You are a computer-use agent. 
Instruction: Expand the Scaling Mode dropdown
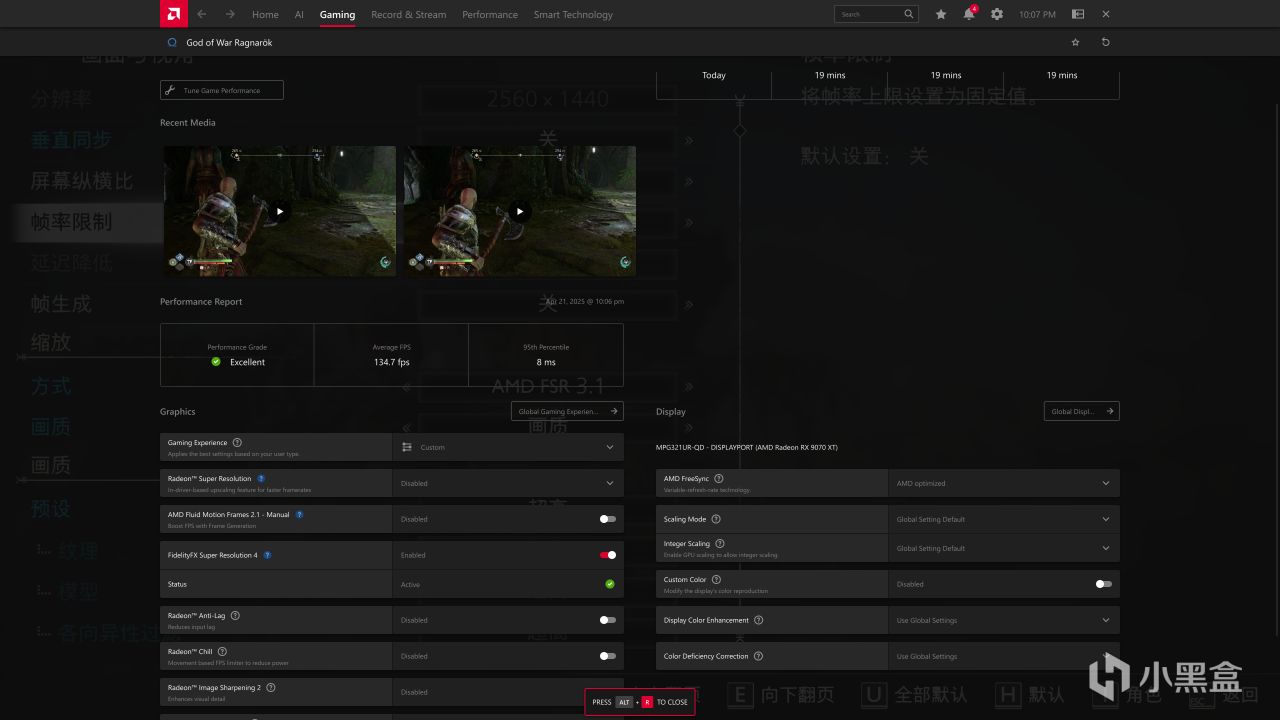click(1004, 519)
